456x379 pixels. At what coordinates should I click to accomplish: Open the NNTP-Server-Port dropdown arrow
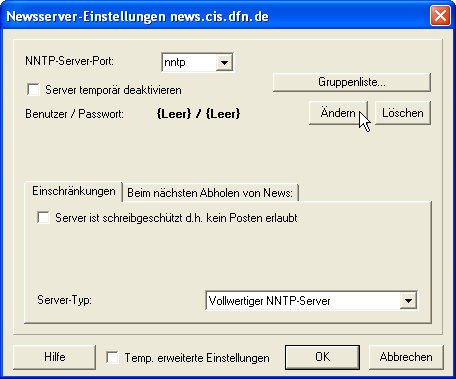pos(224,62)
